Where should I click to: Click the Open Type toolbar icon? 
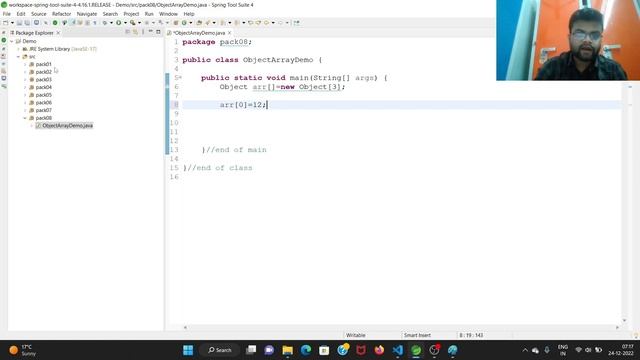(x=199, y=23)
